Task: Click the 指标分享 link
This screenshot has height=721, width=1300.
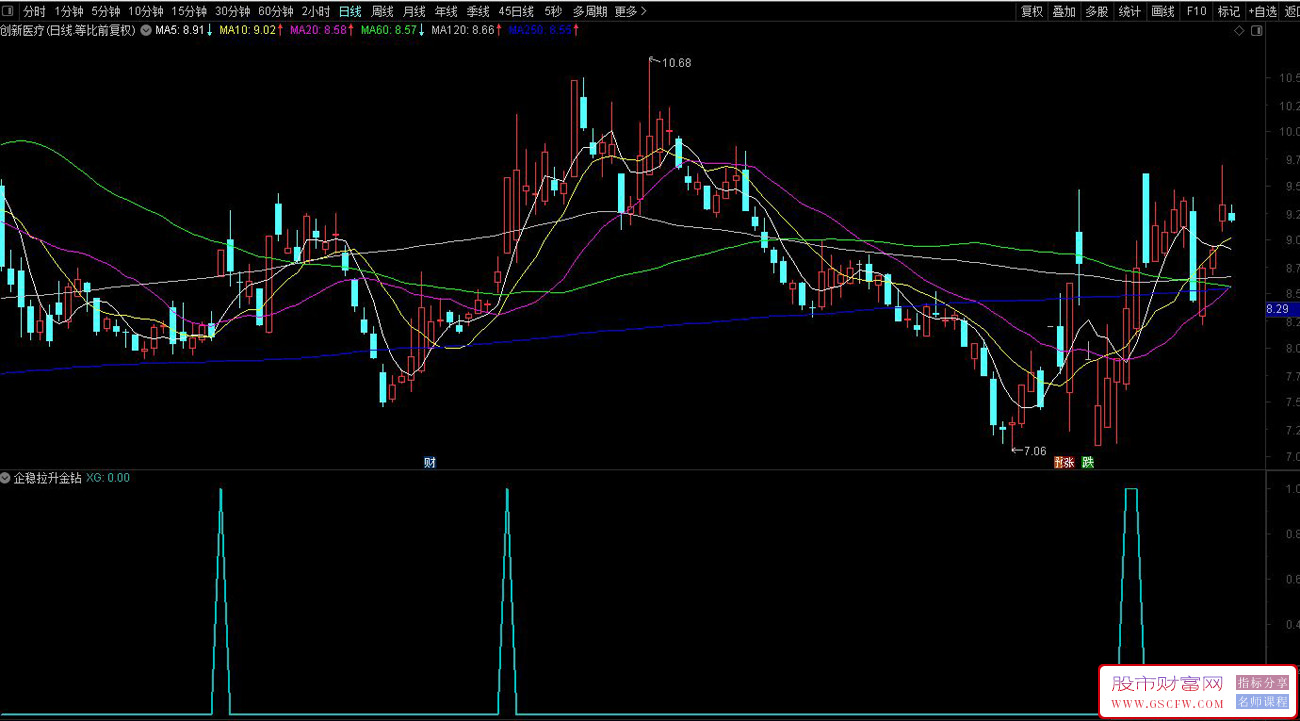Action: 1263,683
